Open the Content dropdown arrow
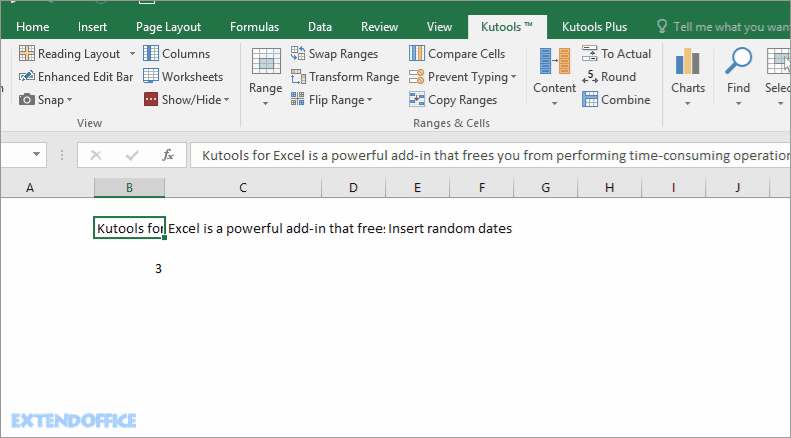 (x=554, y=103)
